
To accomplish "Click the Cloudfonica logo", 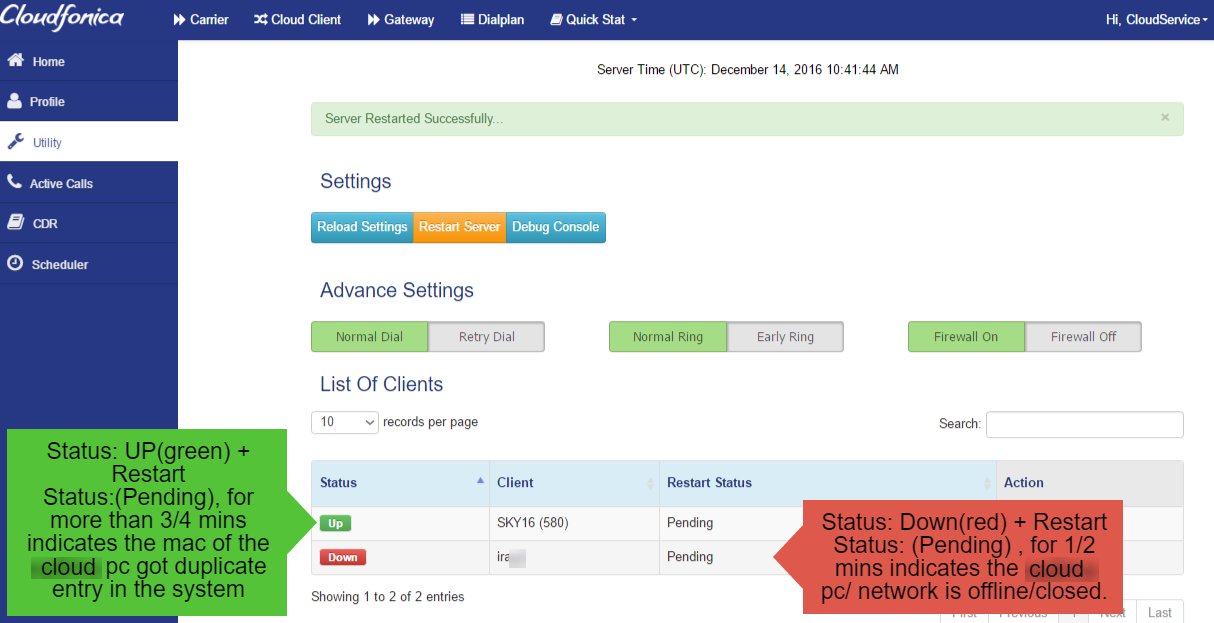I will click(62, 18).
